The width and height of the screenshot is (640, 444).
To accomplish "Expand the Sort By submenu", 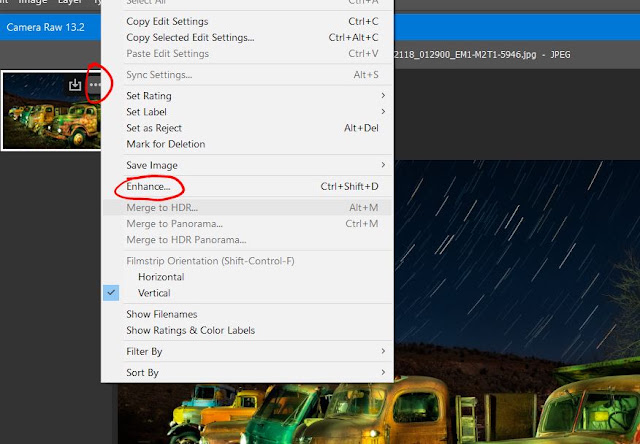I will tap(247, 373).
